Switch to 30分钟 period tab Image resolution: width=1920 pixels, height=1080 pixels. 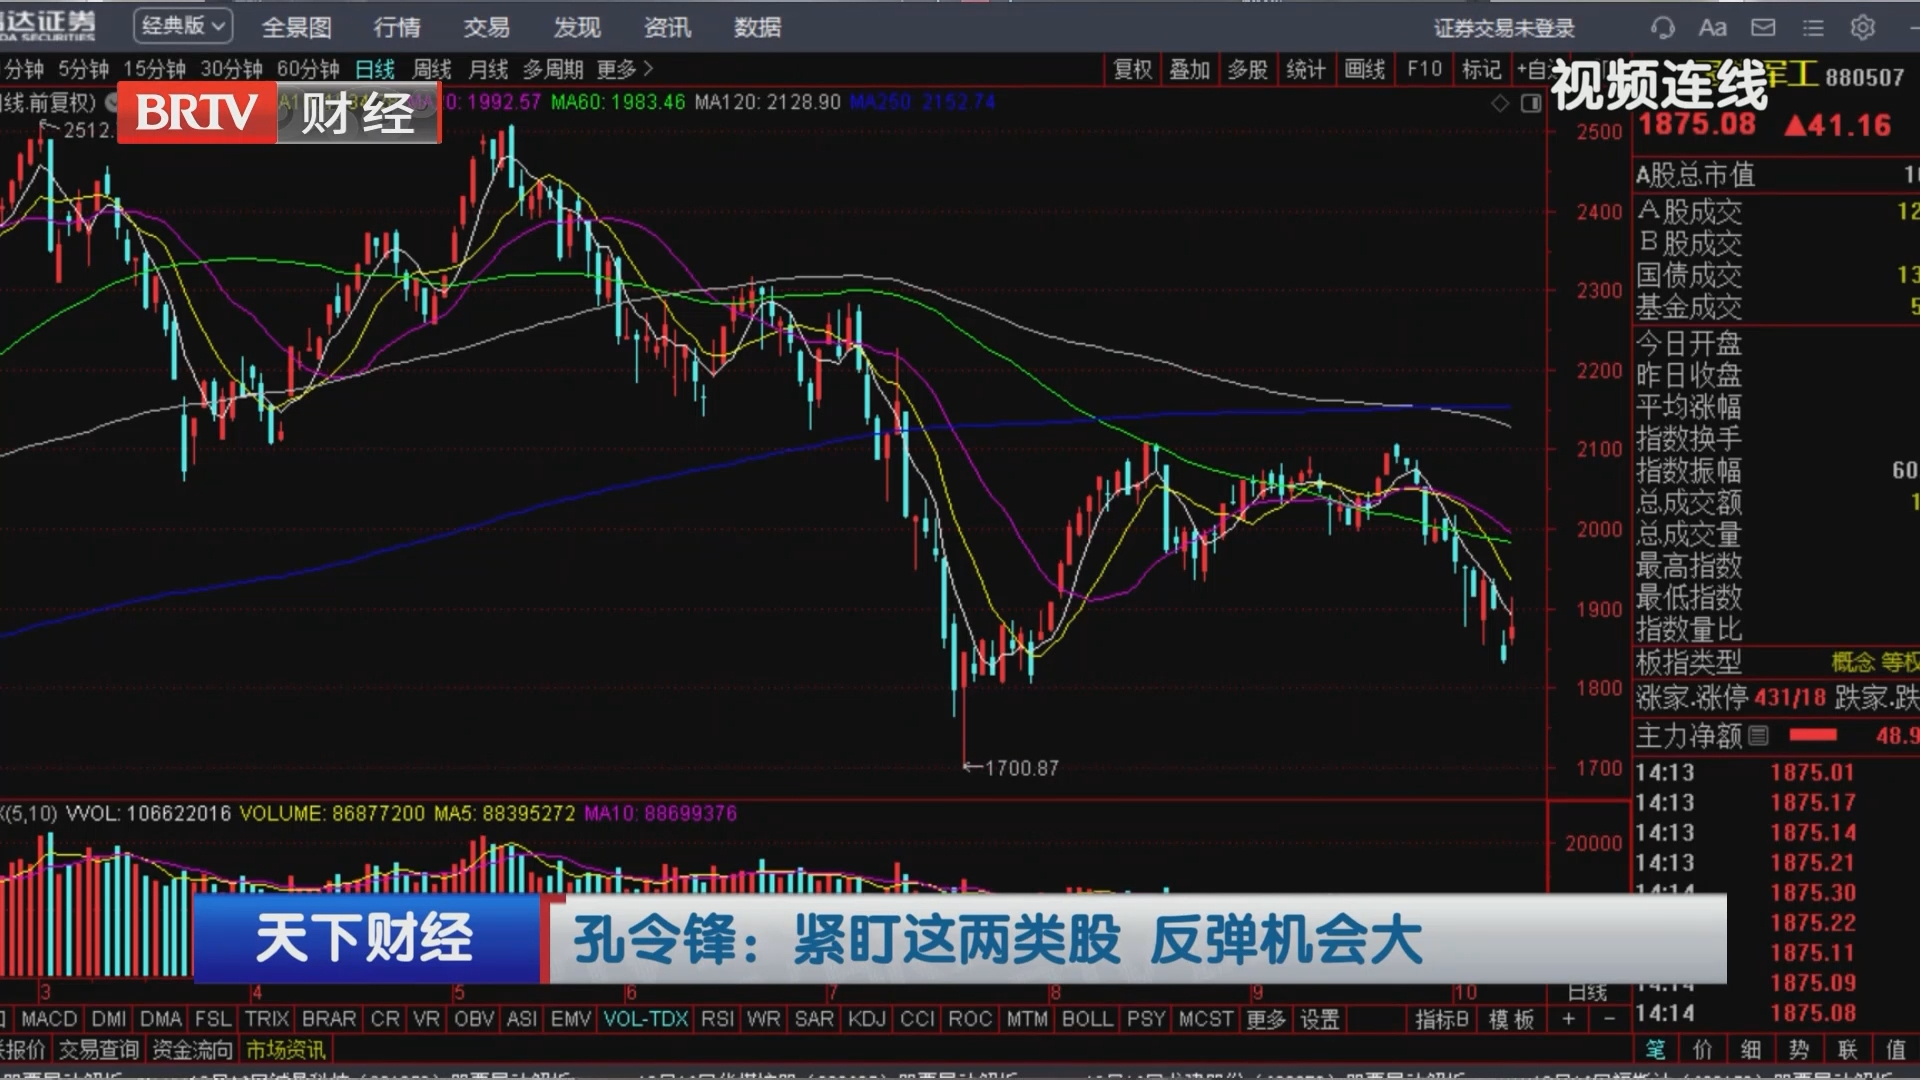pyautogui.click(x=231, y=69)
